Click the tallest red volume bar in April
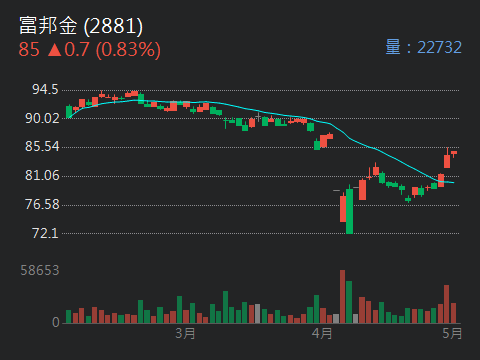Image resolution: width=480 pixels, height=360 pixels. point(342,297)
